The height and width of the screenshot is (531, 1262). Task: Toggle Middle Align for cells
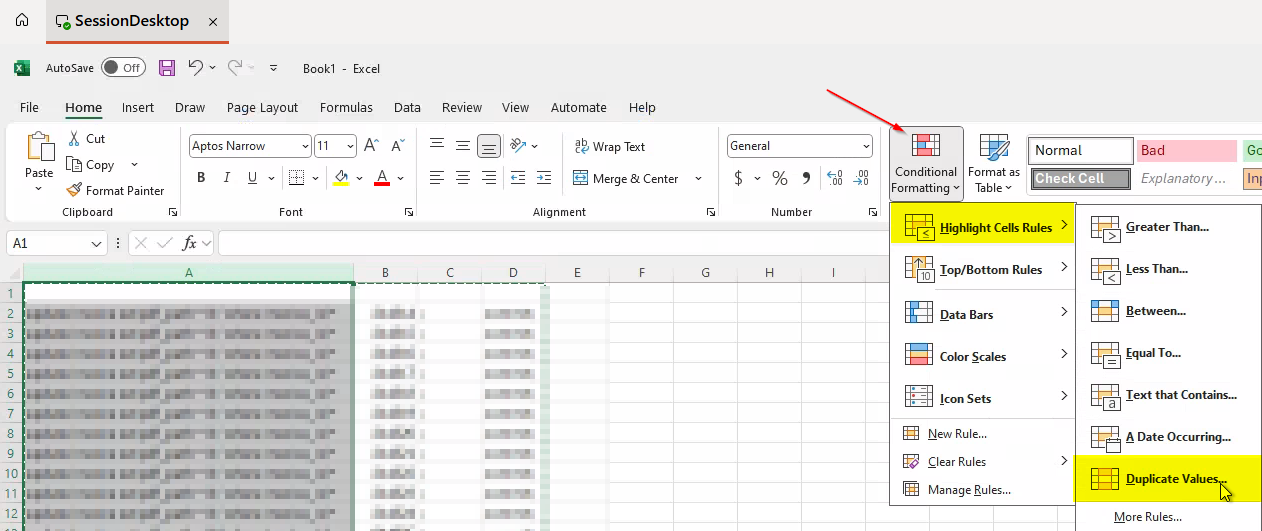tap(463, 145)
